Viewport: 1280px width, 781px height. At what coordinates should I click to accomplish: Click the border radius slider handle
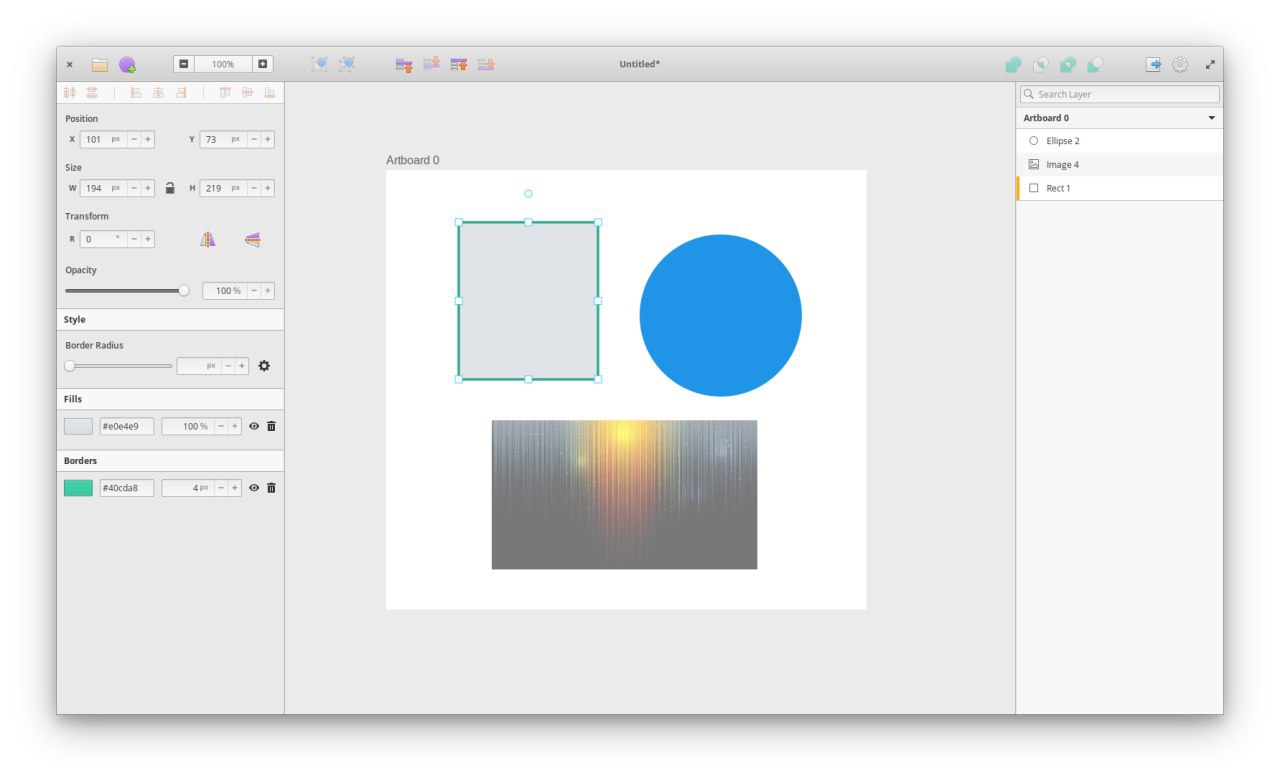70,366
